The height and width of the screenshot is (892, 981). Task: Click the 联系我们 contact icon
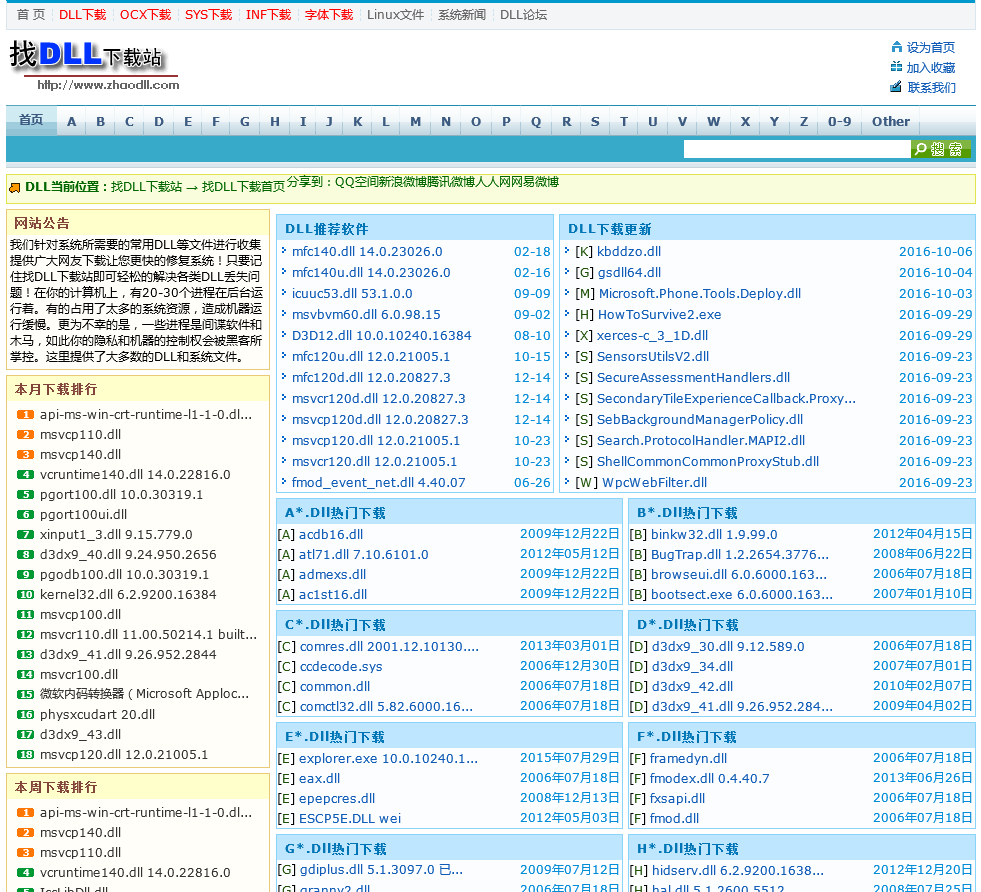tap(896, 87)
